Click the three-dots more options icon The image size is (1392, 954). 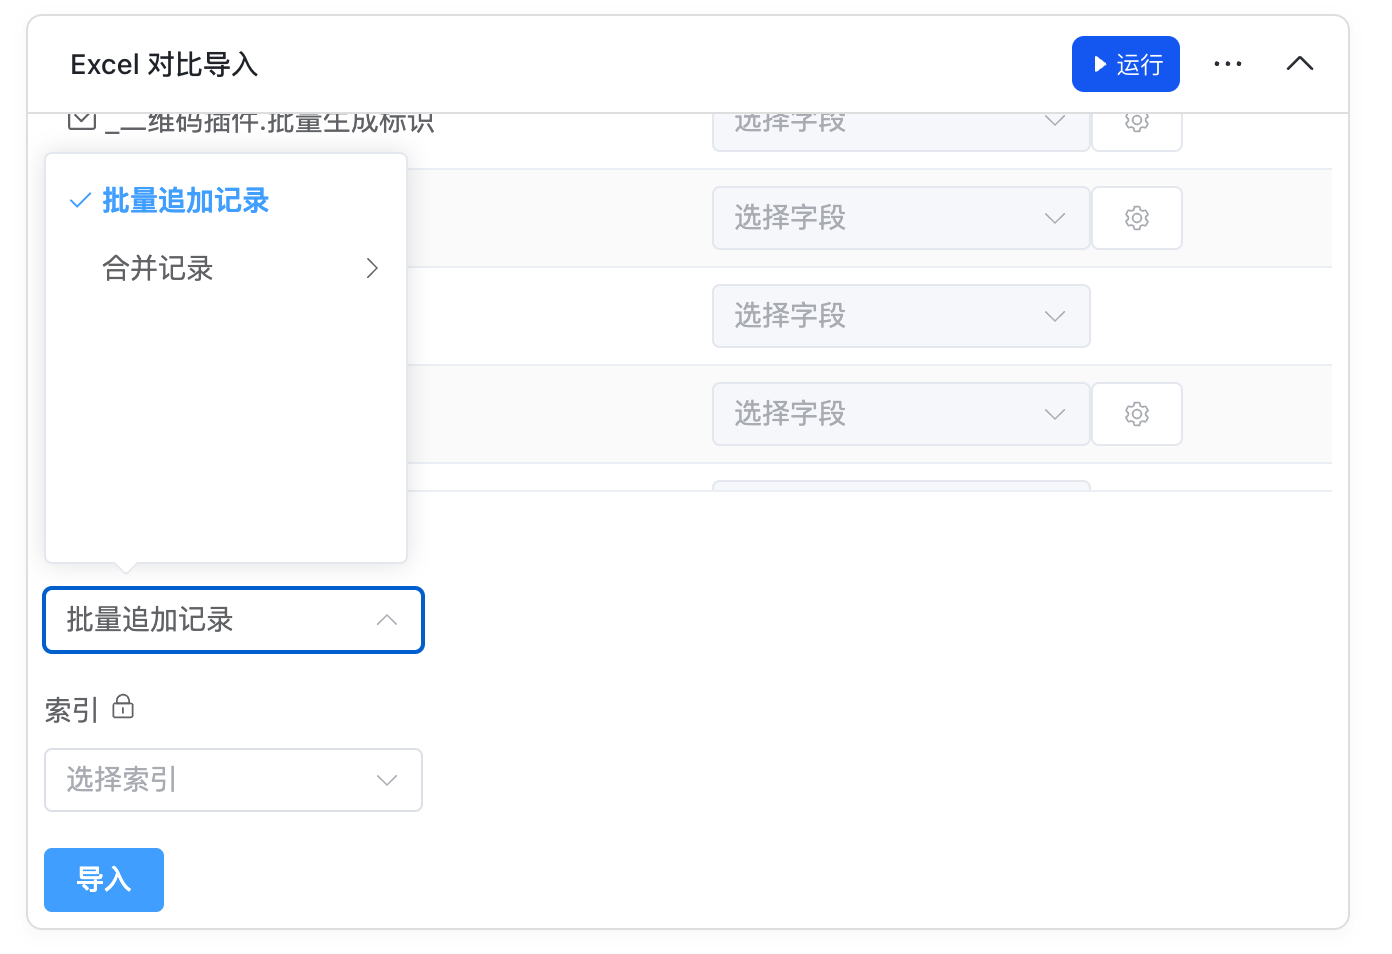coord(1227,64)
